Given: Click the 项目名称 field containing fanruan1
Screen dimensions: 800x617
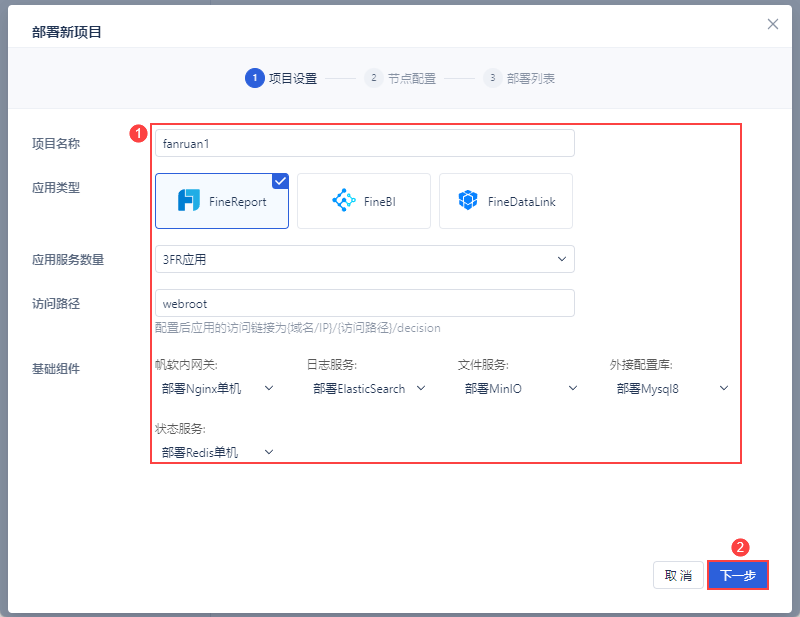Looking at the screenshot, I should point(365,143).
